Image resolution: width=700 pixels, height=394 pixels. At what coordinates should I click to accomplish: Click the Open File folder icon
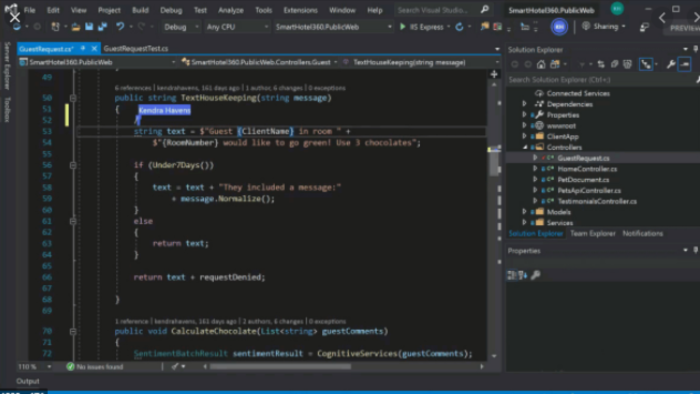76,27
